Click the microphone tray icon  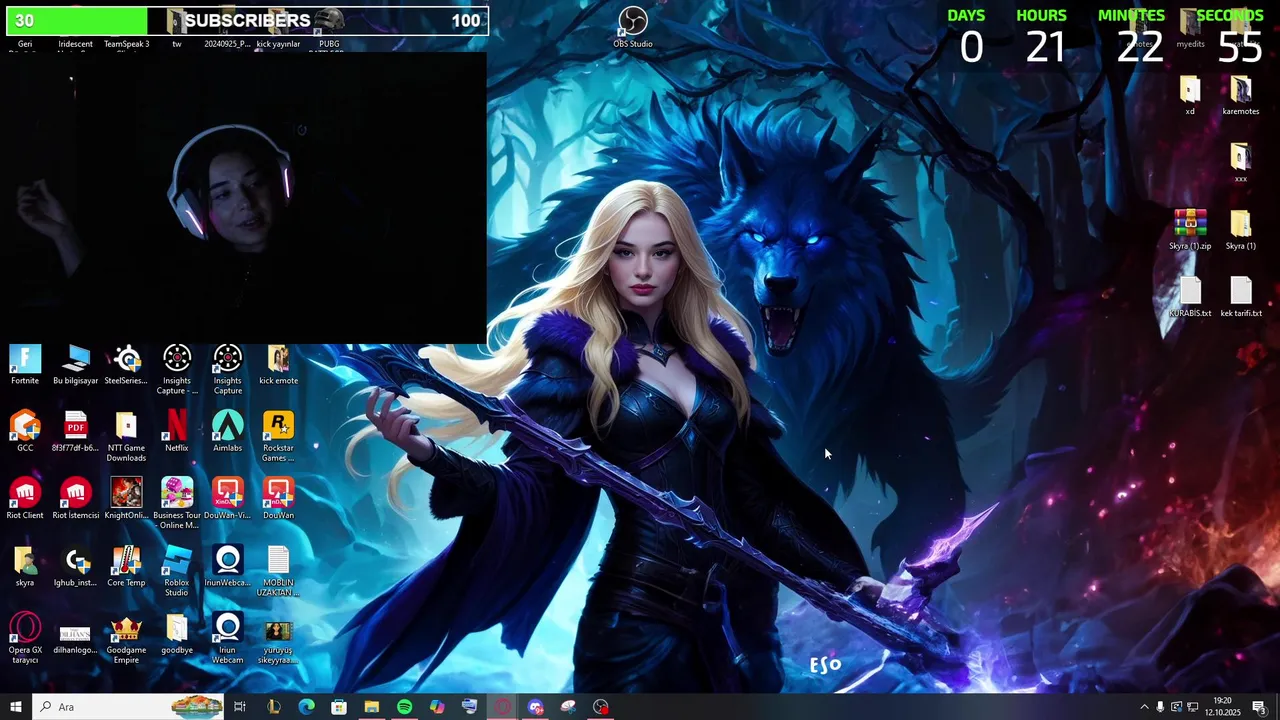(1160, 707)
